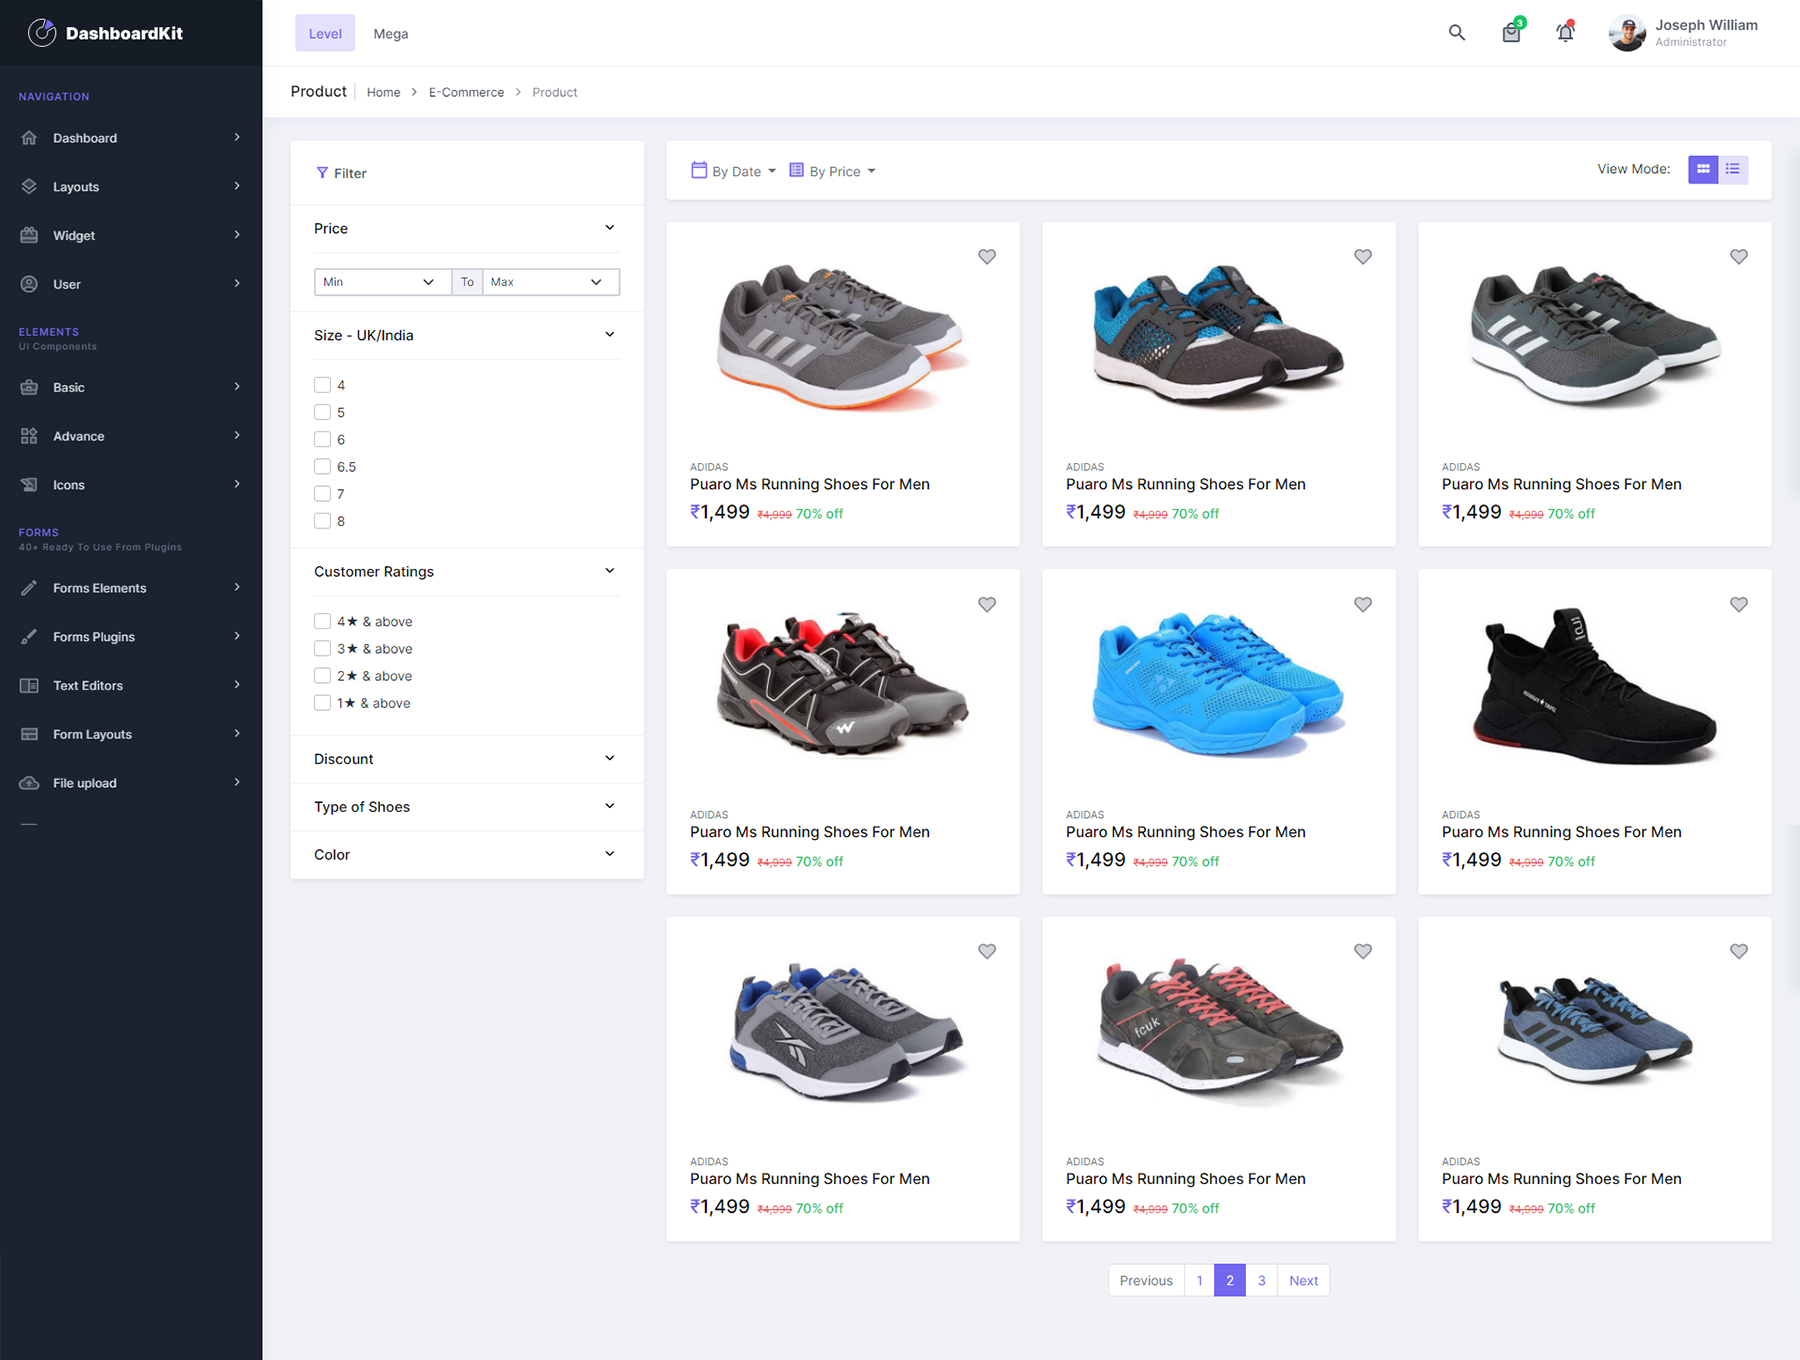Click the DashboardKit logo icon
Screen dimensions: 1800x1360
42,33
